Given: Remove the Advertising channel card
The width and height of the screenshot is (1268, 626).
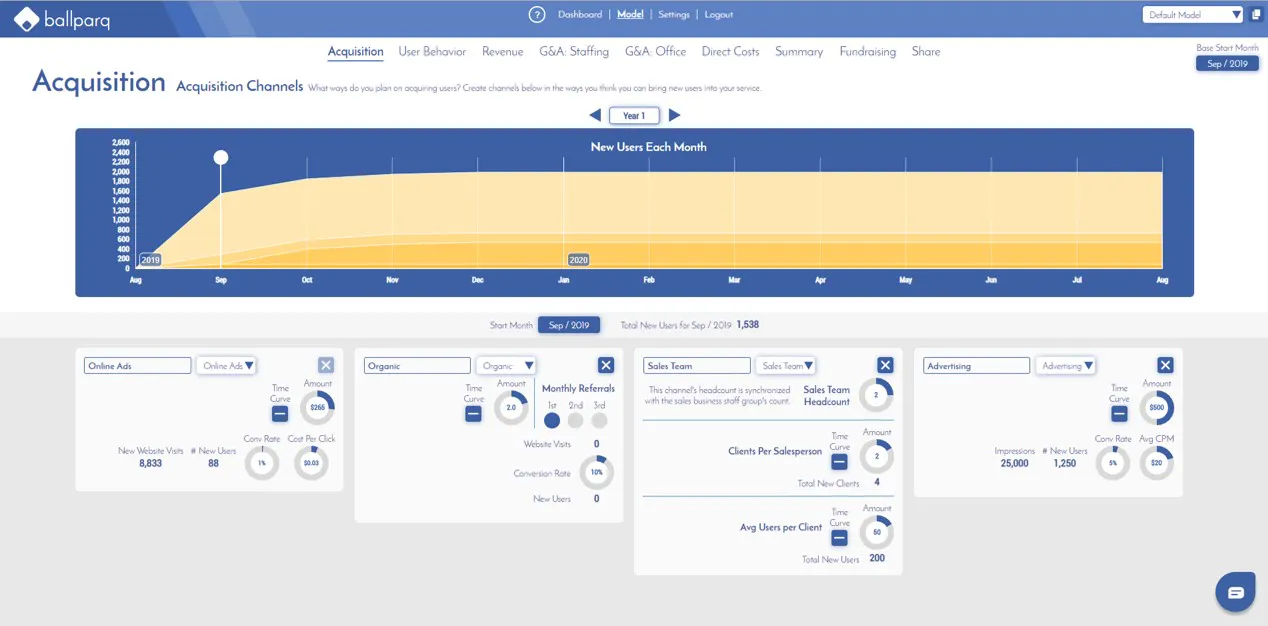Looking at the screenshot, I should 1165,366.
